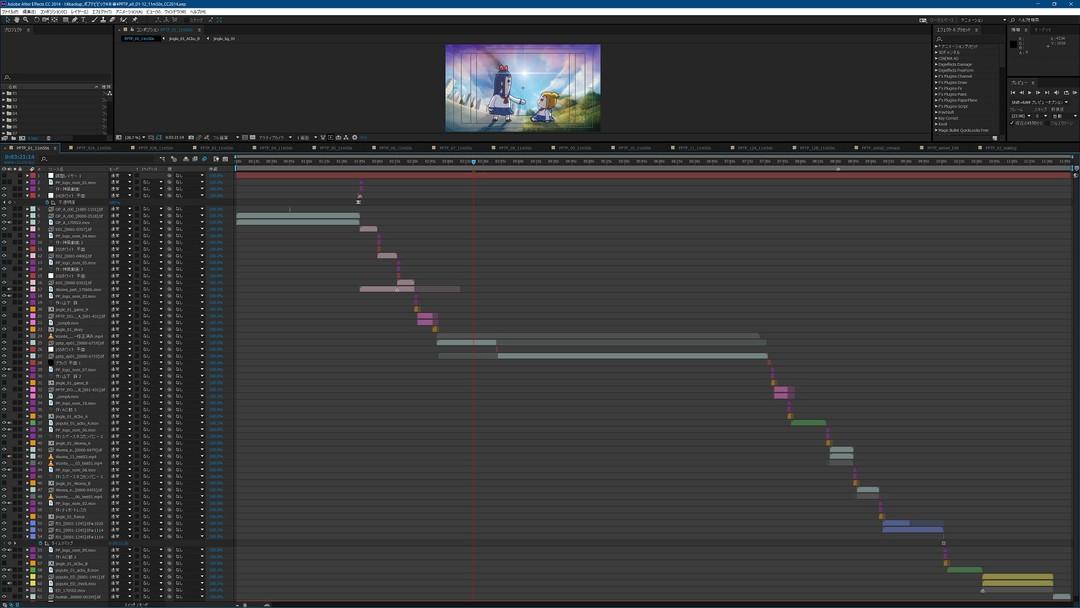Select the Type text tool
The height and width of the screenshot is (608, 1080).
pos(83,20)
